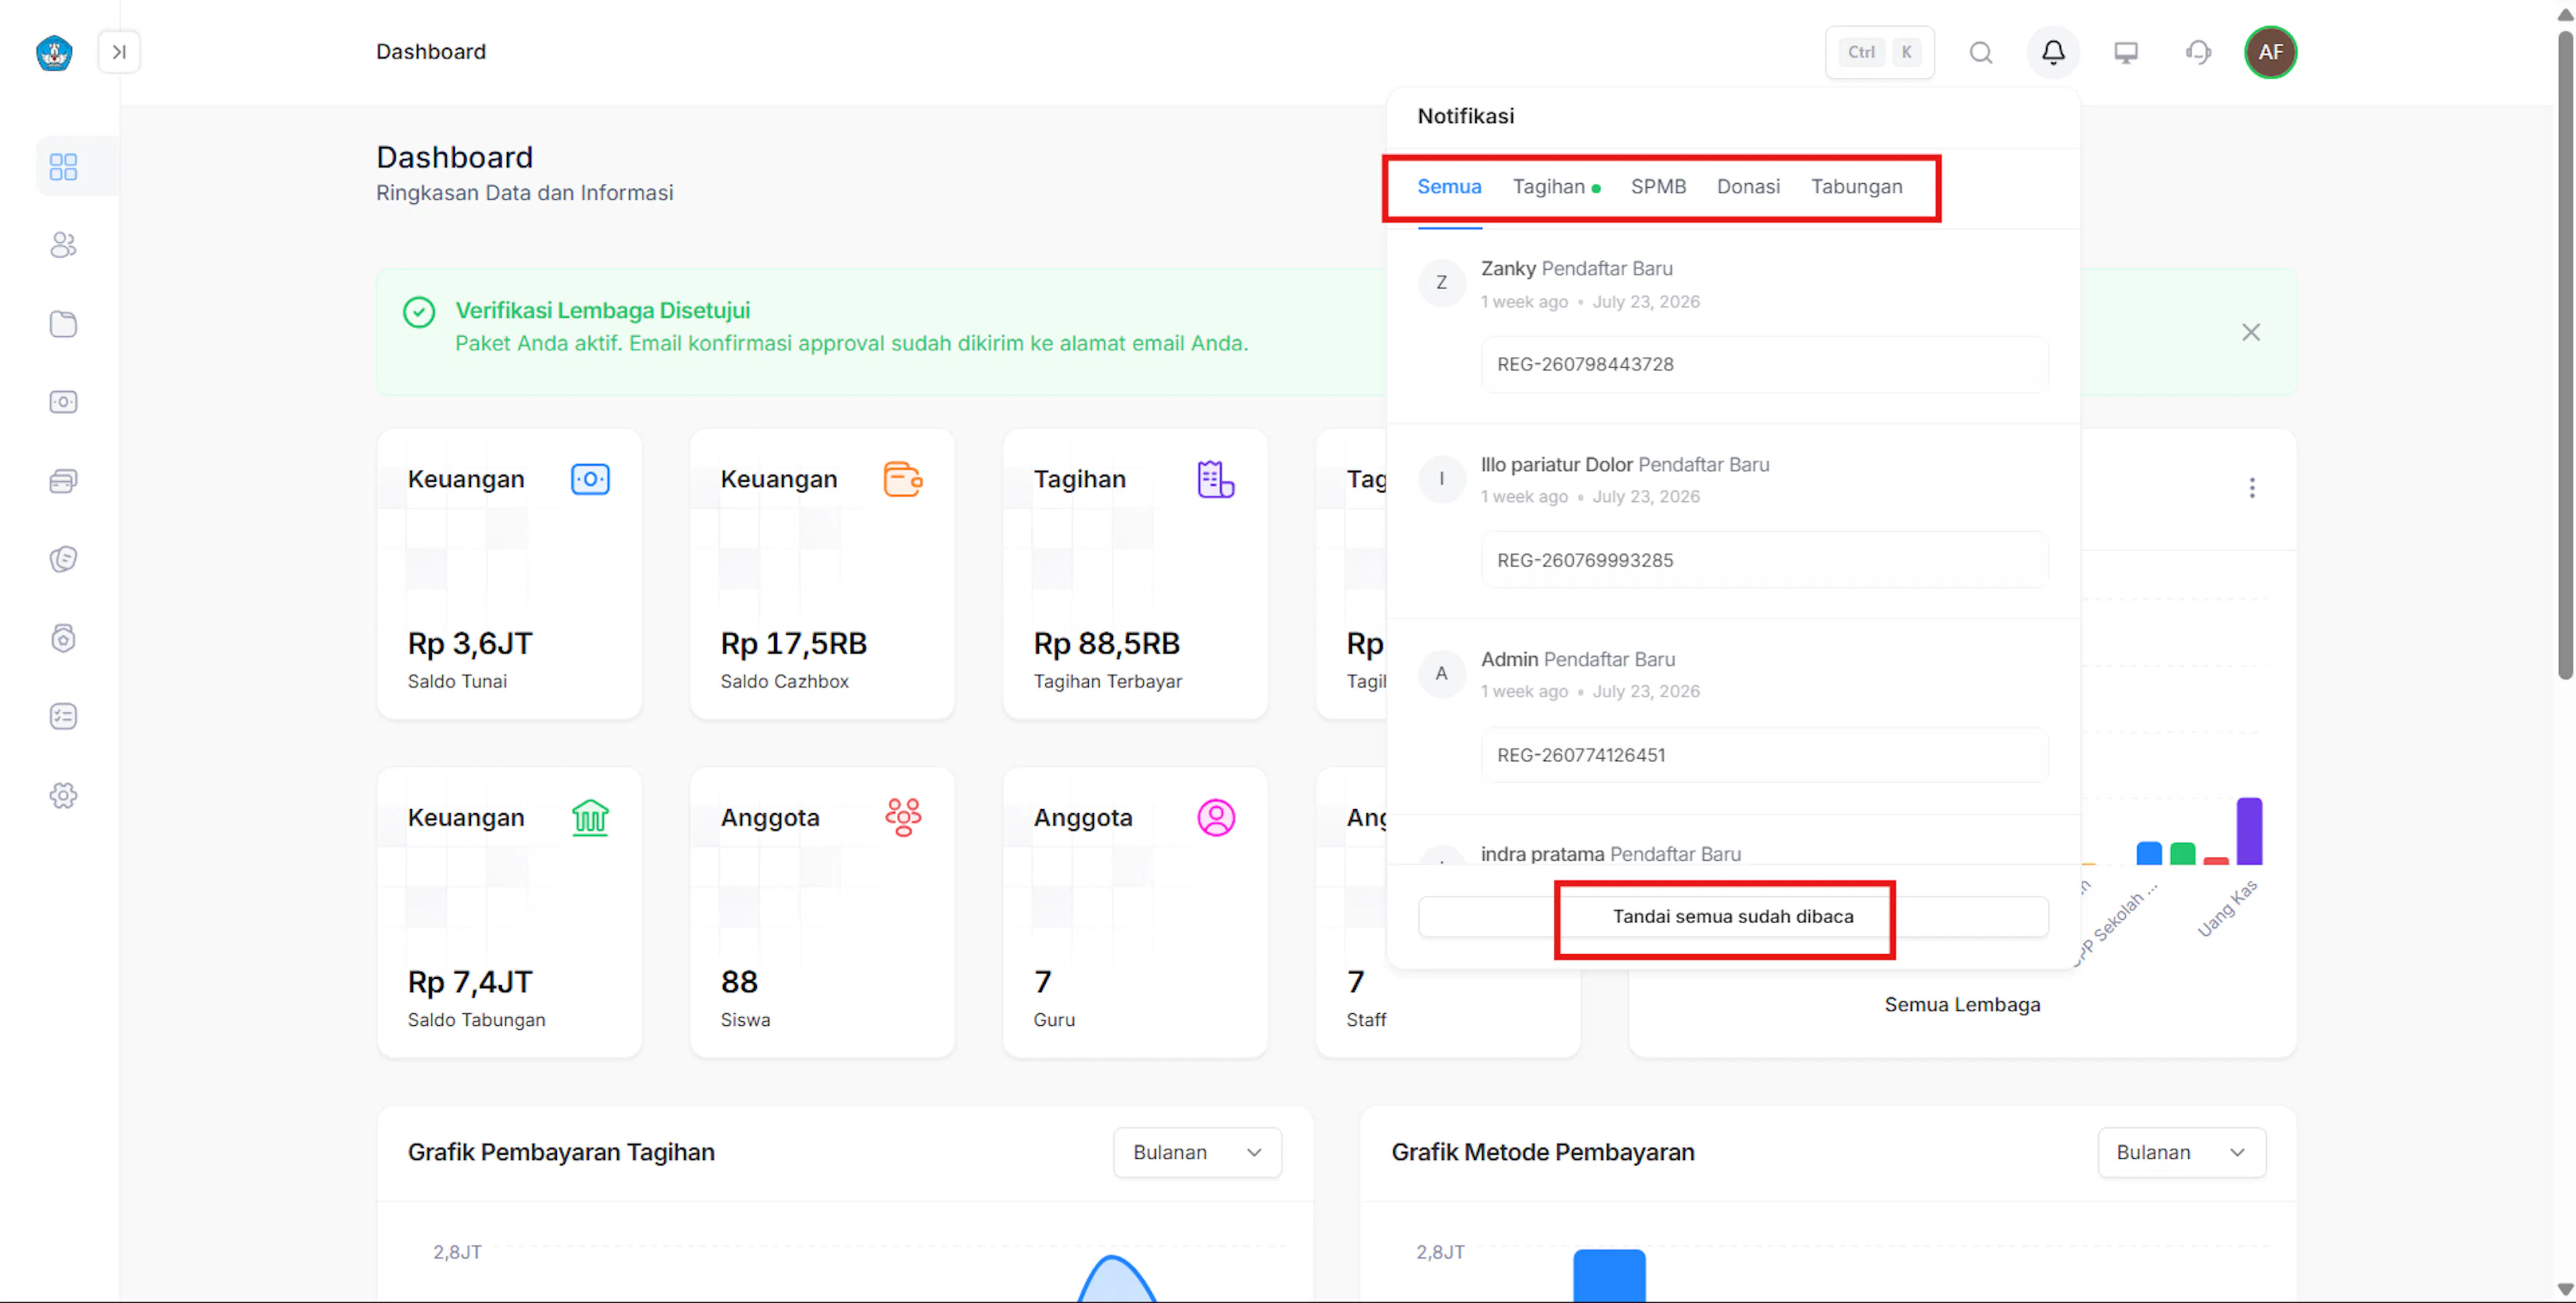The width and height of the screenshot is (2576, 1303).
Task: Click the Dashboard breadcrumb in header
Action: coord(431,52)
